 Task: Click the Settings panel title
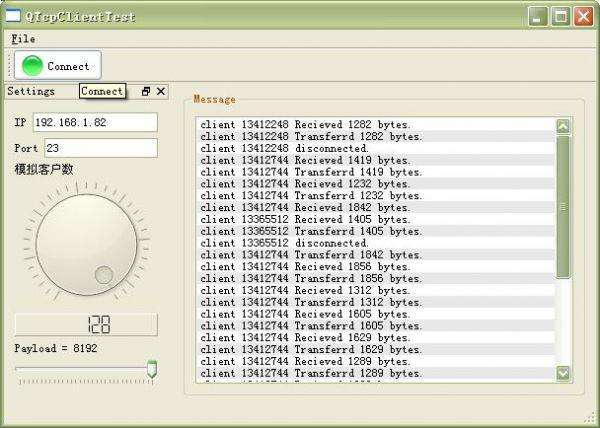31,91
